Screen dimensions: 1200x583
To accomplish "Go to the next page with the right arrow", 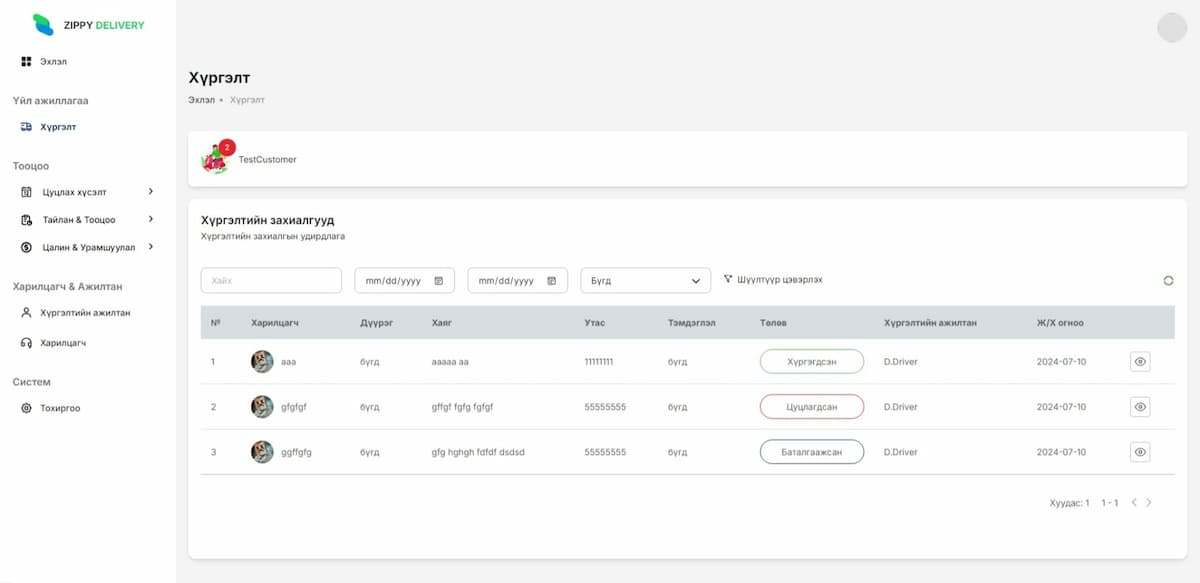I will (1149, 502).
